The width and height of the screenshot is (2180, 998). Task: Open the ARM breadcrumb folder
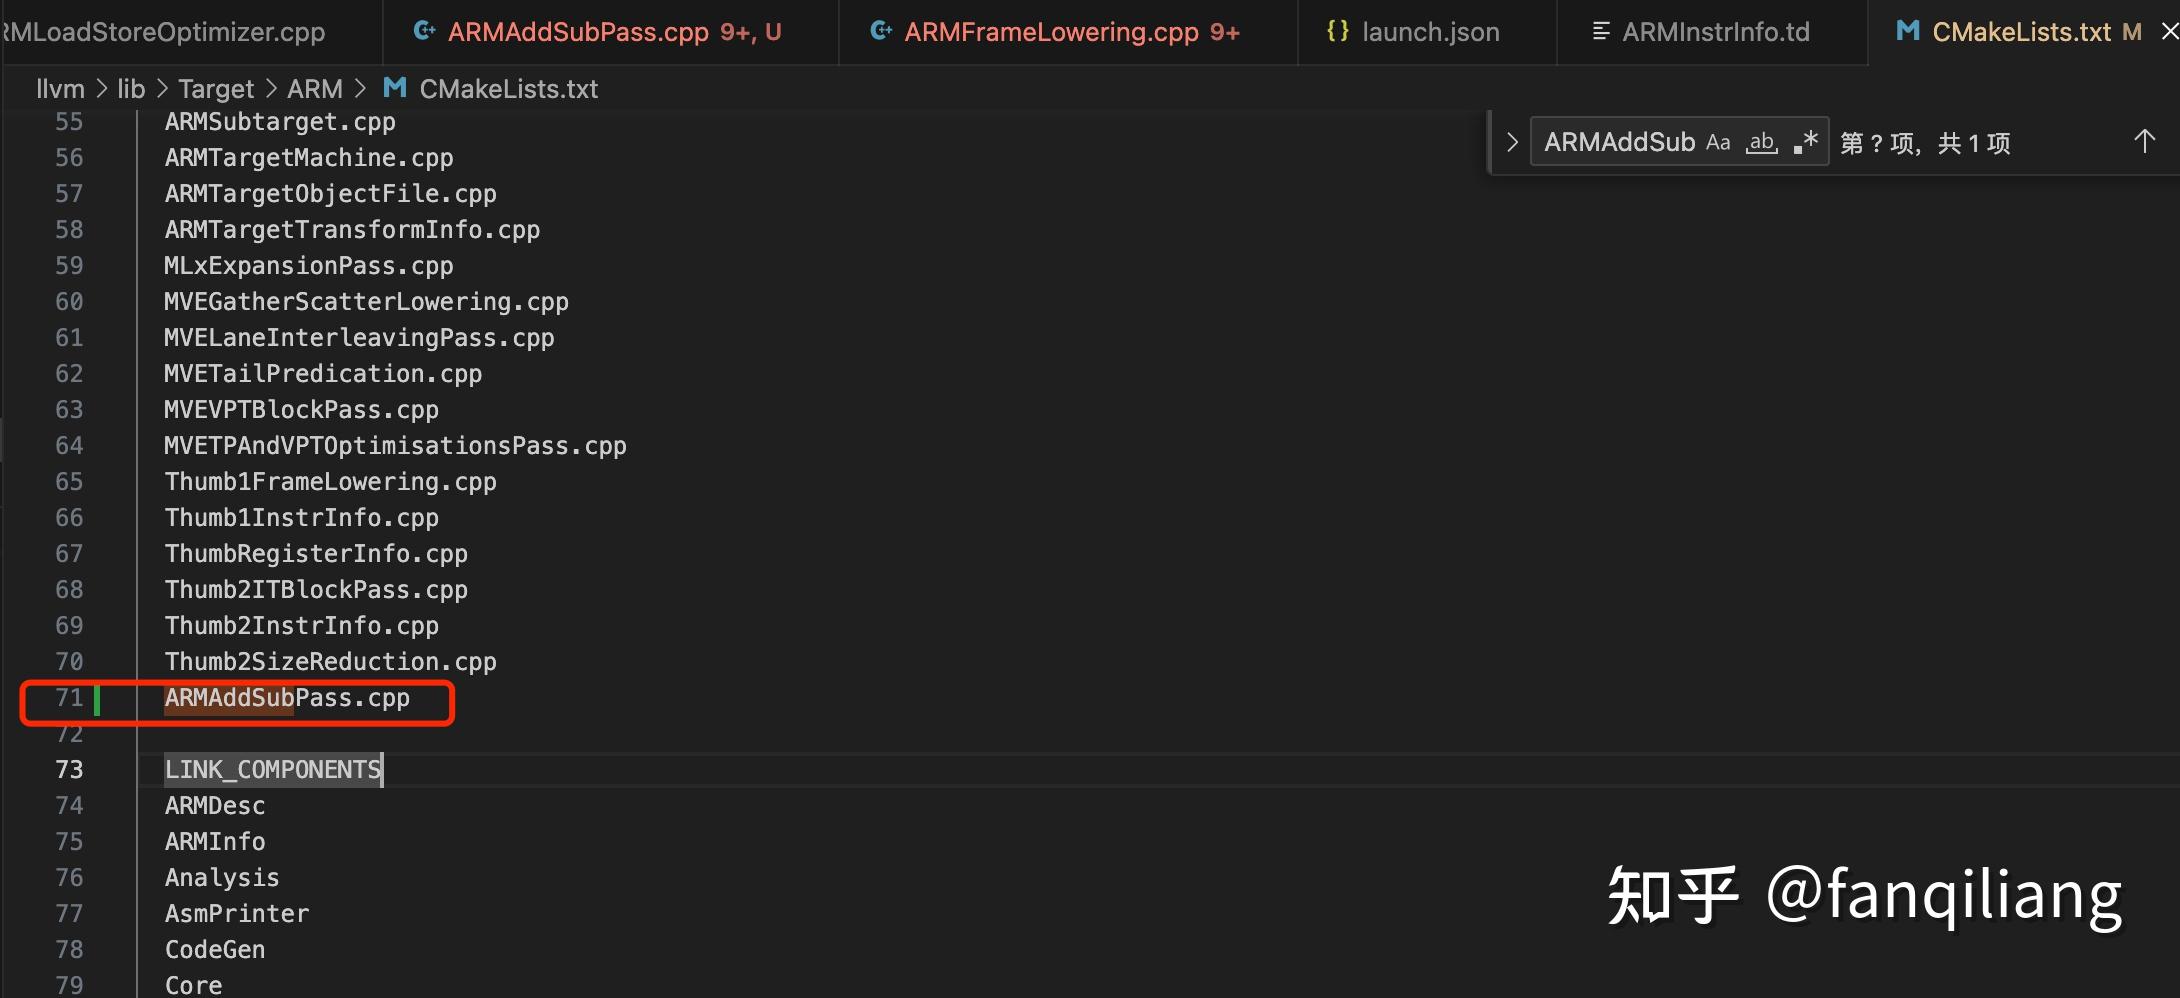point(314,89)
